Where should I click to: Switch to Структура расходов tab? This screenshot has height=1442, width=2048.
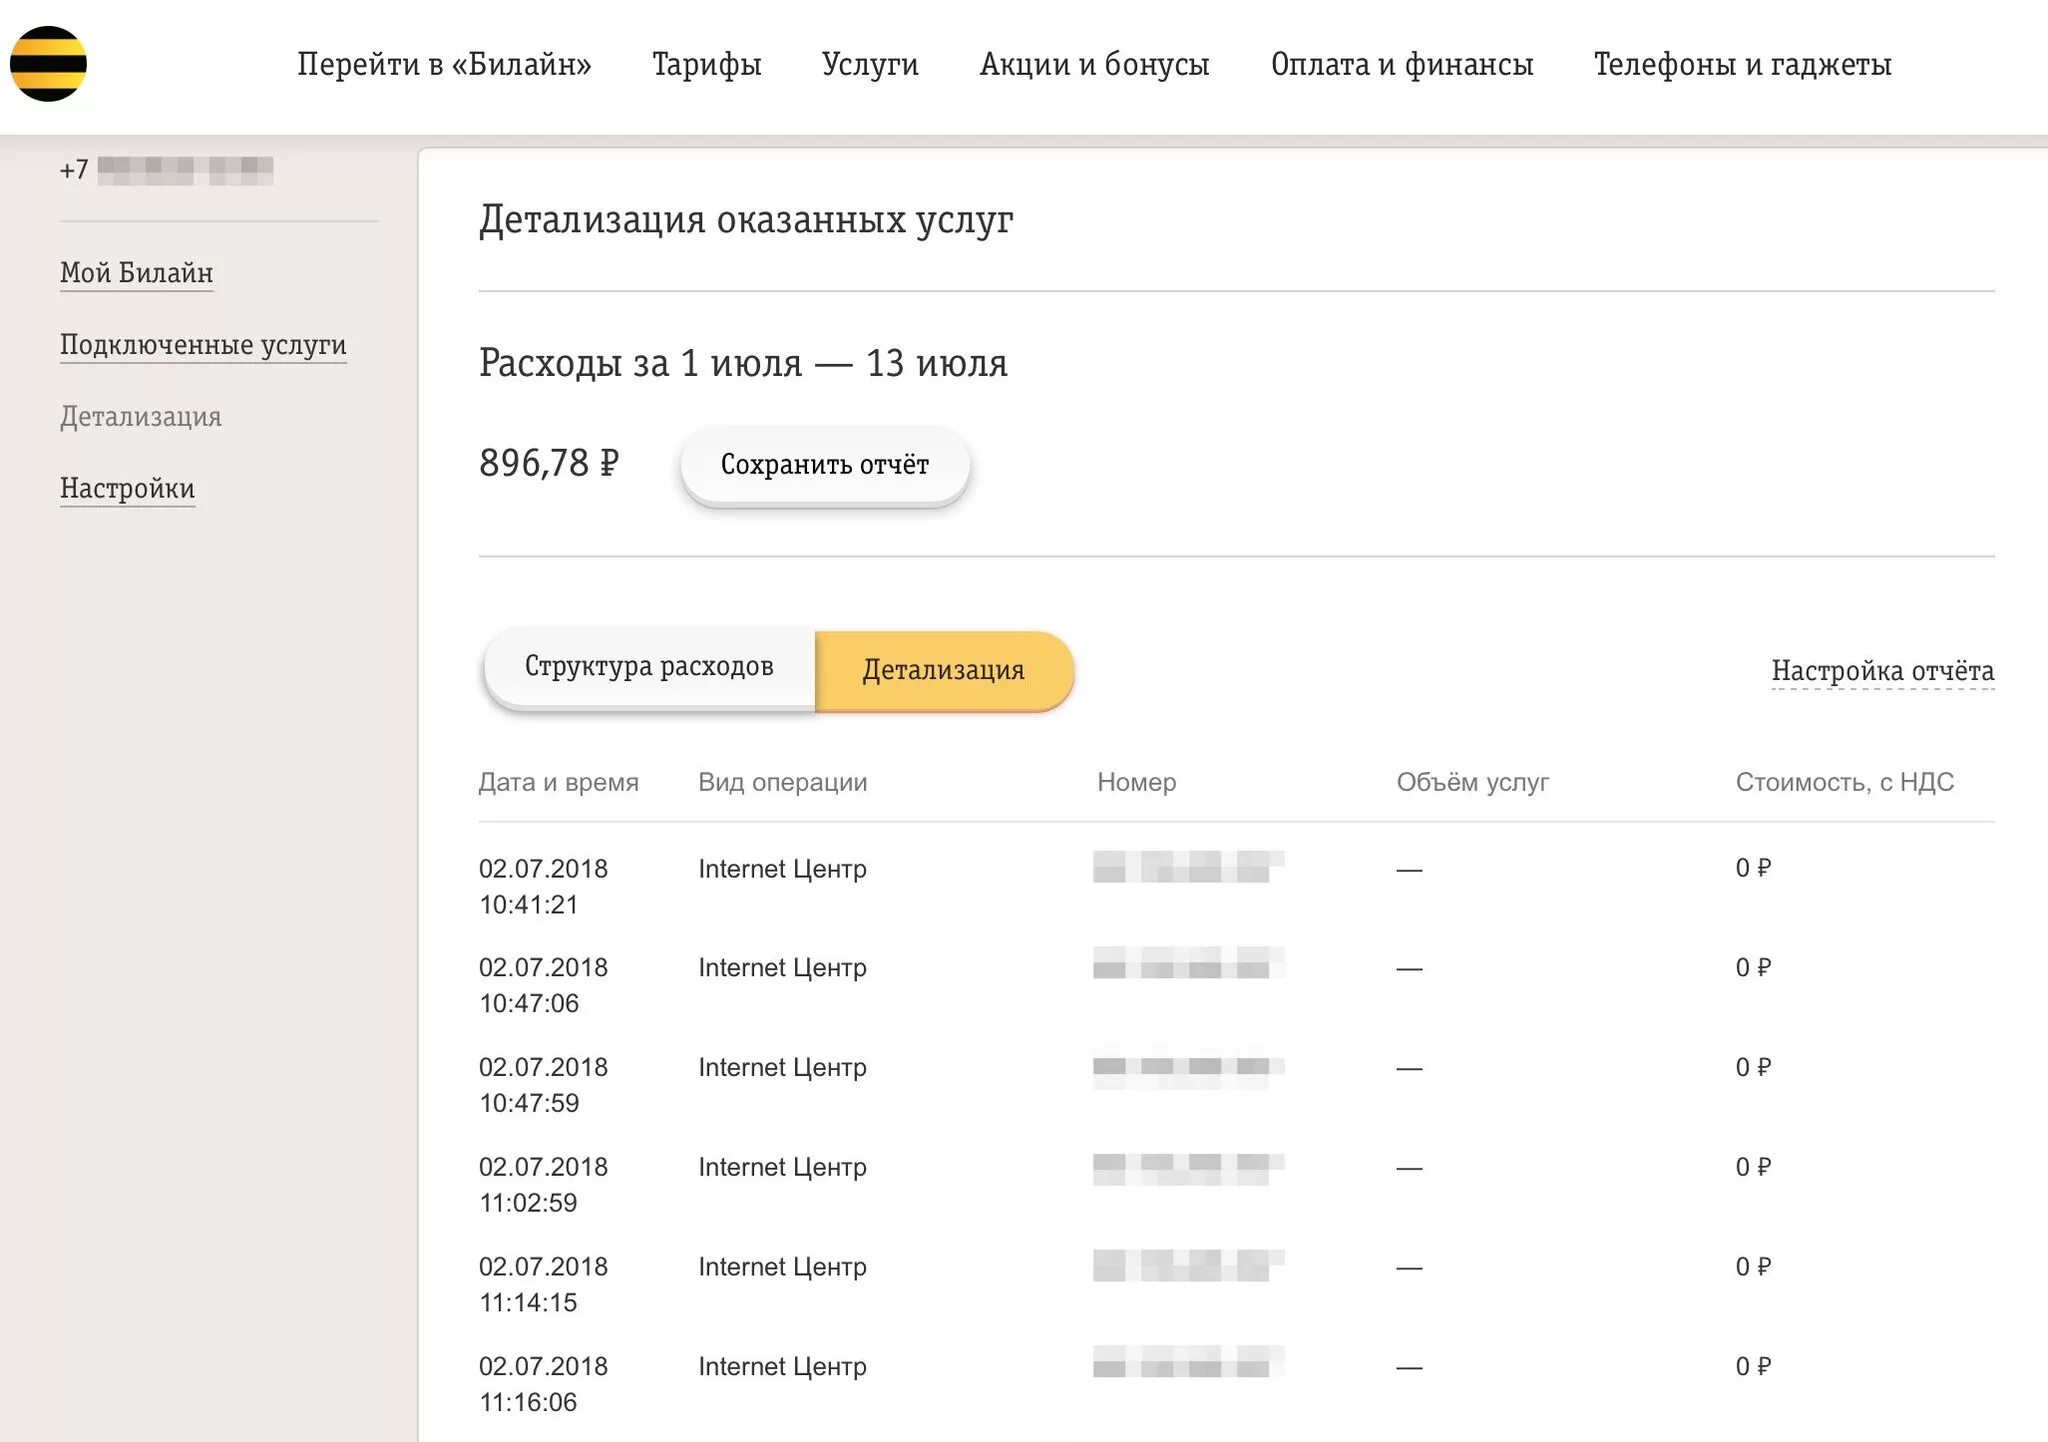pyautogui.click(x=649, y=667)
